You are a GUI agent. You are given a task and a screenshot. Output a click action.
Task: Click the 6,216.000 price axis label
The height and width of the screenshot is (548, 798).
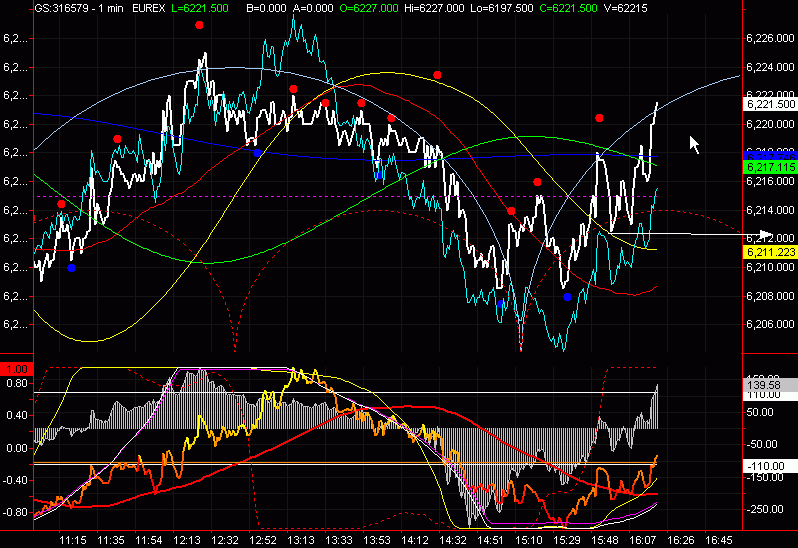tap(770, 181)
